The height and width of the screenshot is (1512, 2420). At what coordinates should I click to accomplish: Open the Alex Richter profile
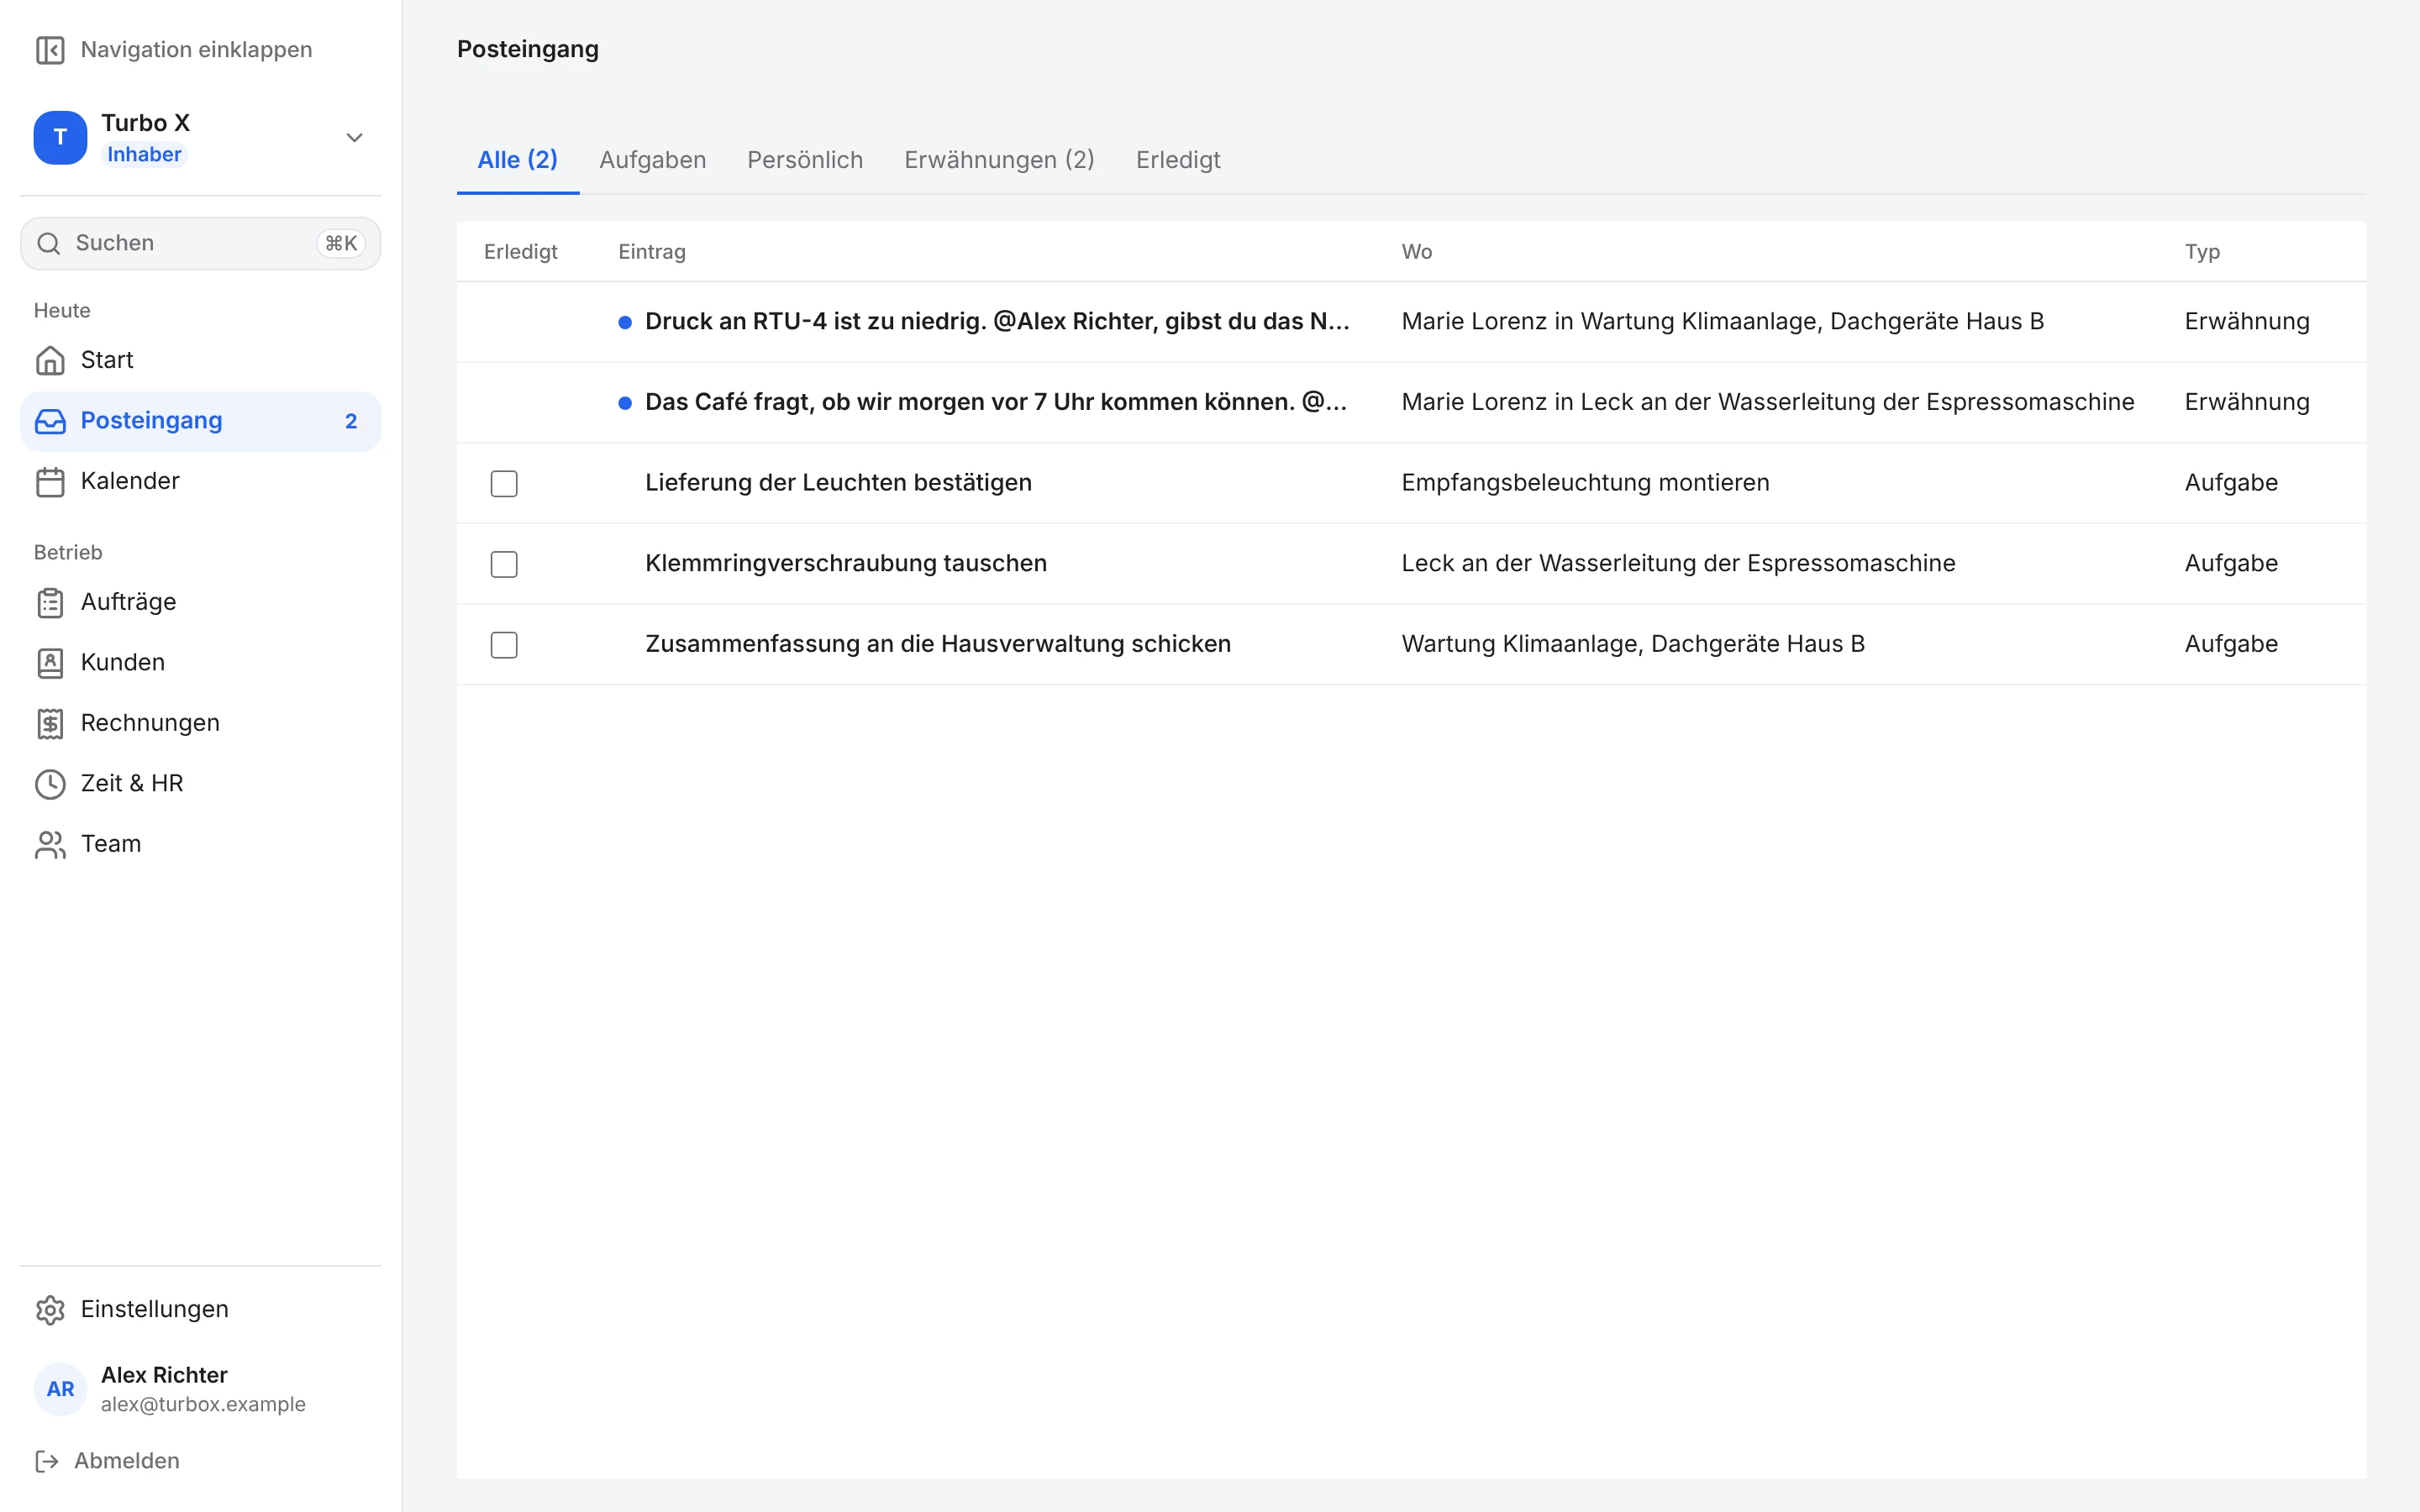click(200, 1389)
